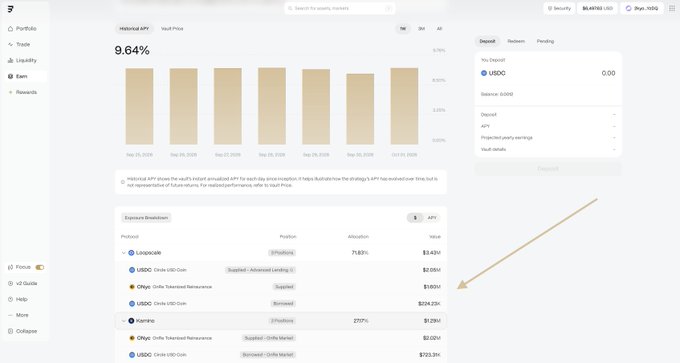Click the Help icon in sidebar

(x=10, y=299)
